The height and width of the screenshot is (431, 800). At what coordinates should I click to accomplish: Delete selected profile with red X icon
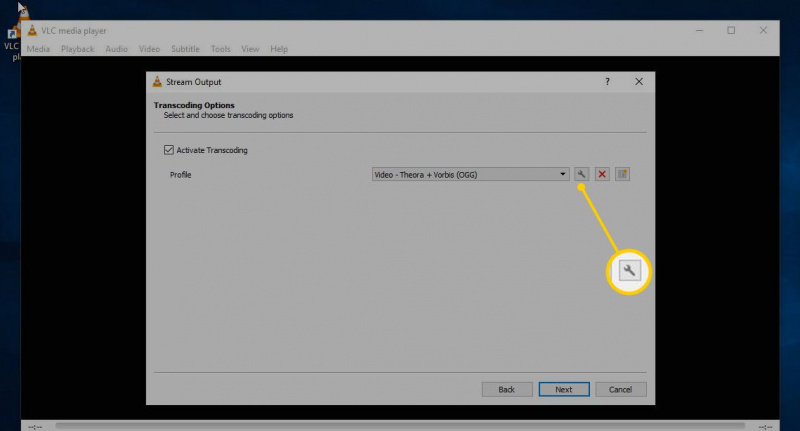coord(602,174)
